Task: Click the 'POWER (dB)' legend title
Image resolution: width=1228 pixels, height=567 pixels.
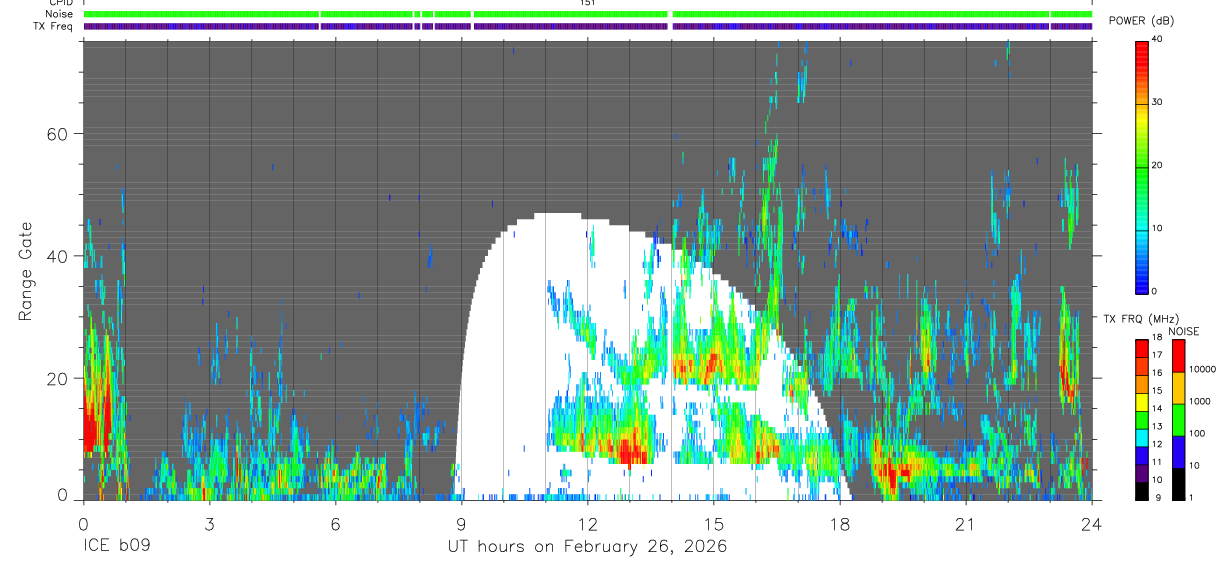Action: point(1142,21)
